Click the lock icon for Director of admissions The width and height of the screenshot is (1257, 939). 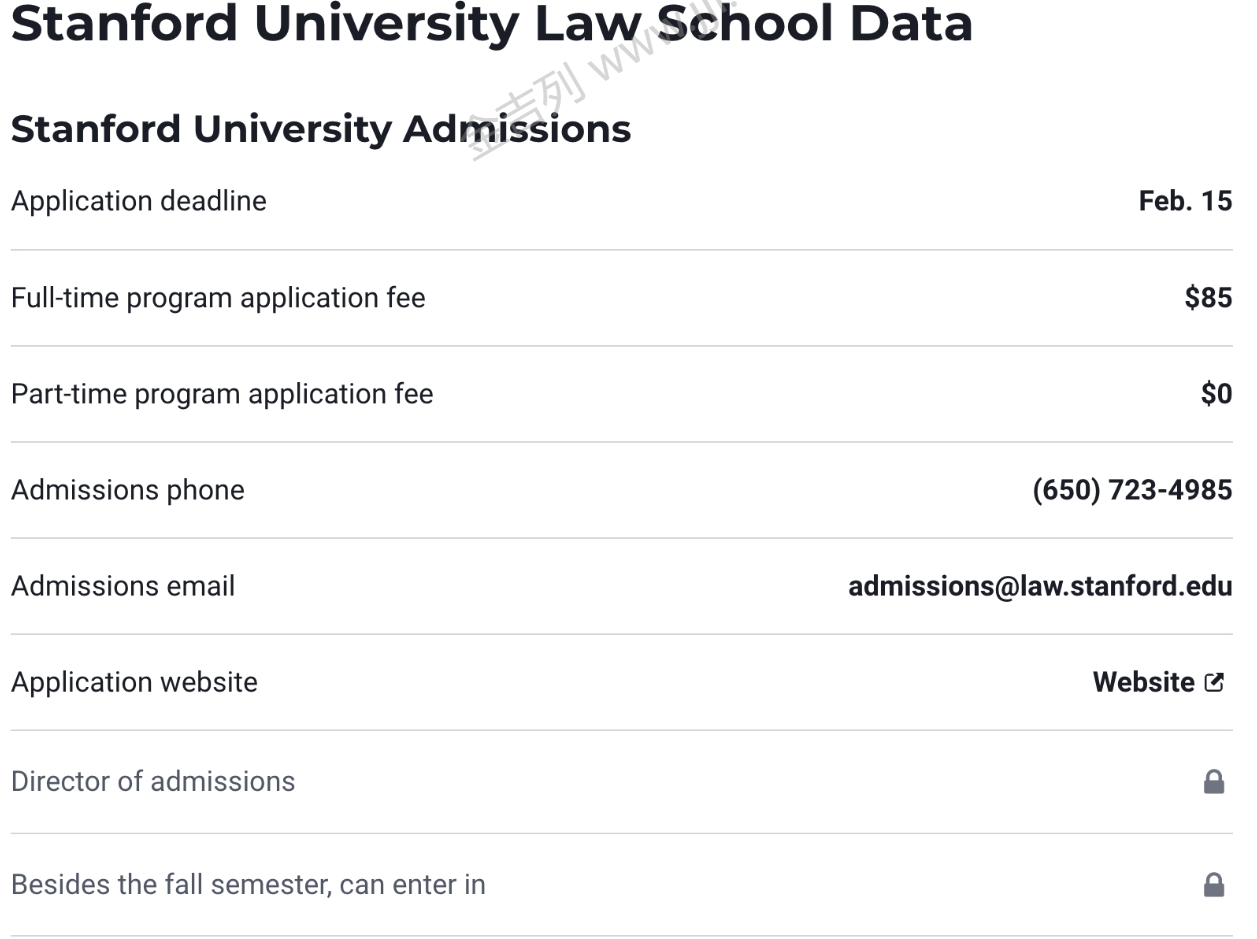tap(1213, 781)
